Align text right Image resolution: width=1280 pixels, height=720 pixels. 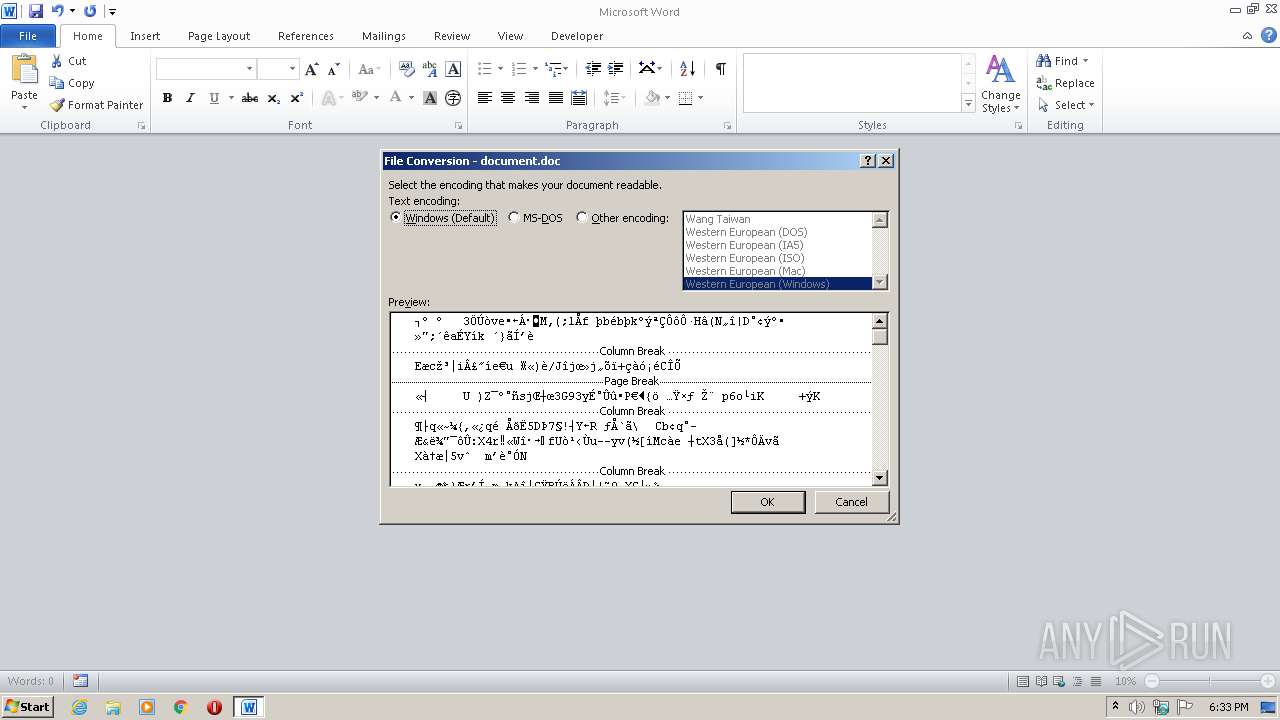[532, 98]
